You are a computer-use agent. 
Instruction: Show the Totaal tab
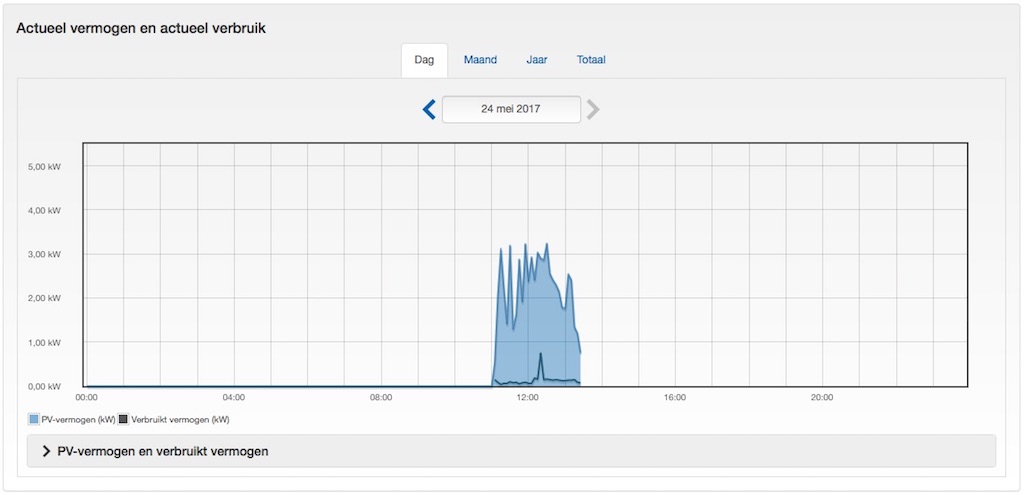pyautogui.click(x=591, y=60)
